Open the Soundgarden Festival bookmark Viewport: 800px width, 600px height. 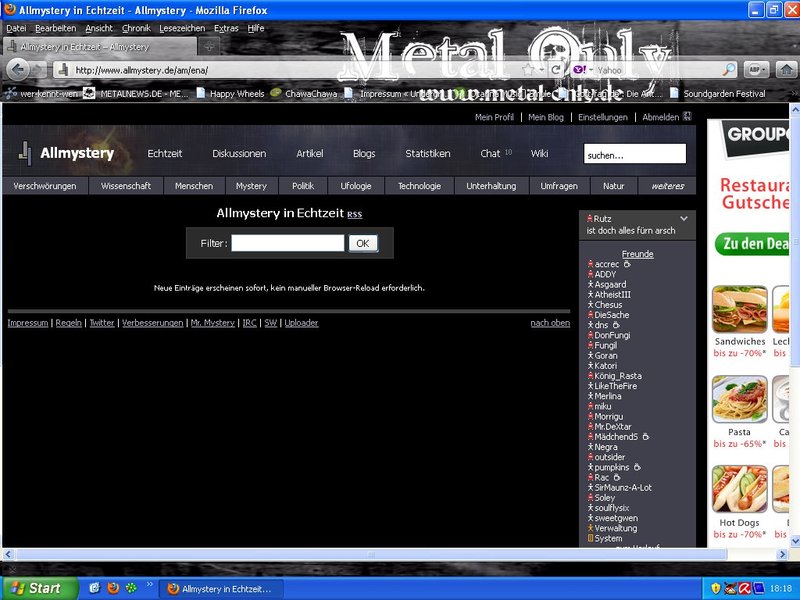(718, 93)
